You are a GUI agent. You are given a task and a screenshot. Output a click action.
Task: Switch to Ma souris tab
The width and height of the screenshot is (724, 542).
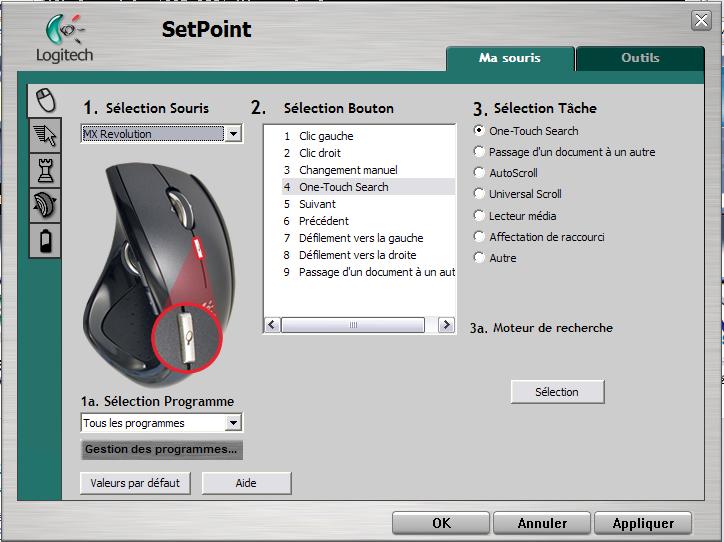click(x=510, y=58)
